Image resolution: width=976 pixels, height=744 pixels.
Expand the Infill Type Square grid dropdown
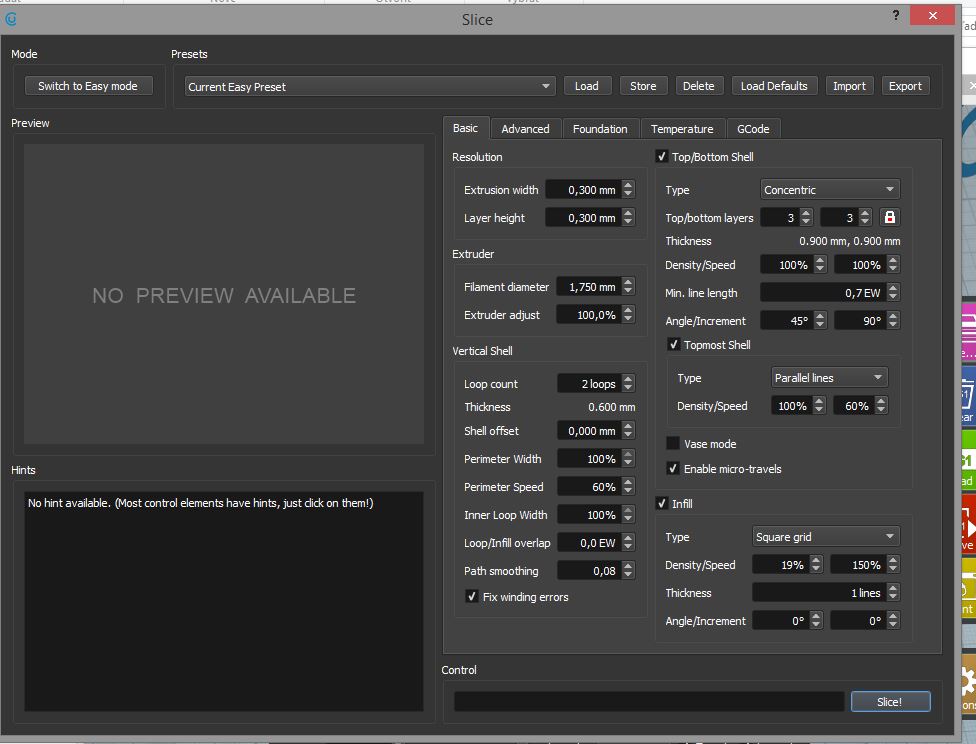point(826,537)
